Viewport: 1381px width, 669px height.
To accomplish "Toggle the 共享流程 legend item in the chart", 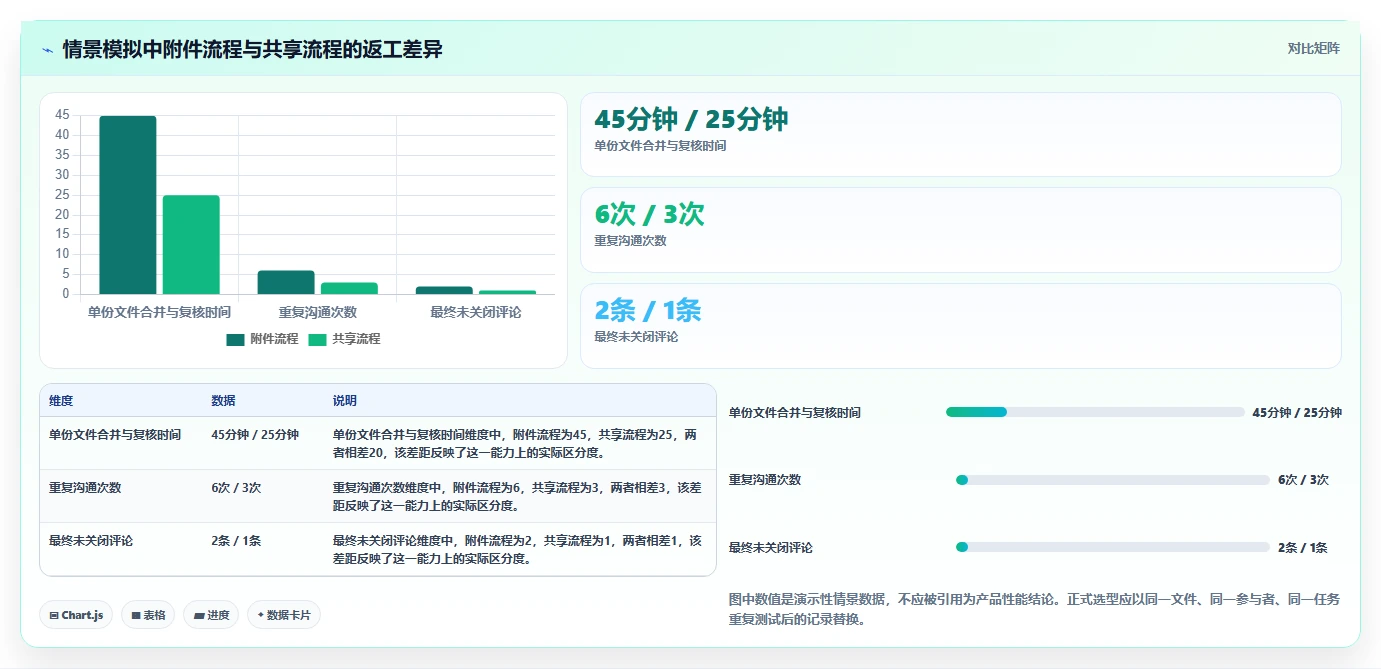I will tap(344, 339).
